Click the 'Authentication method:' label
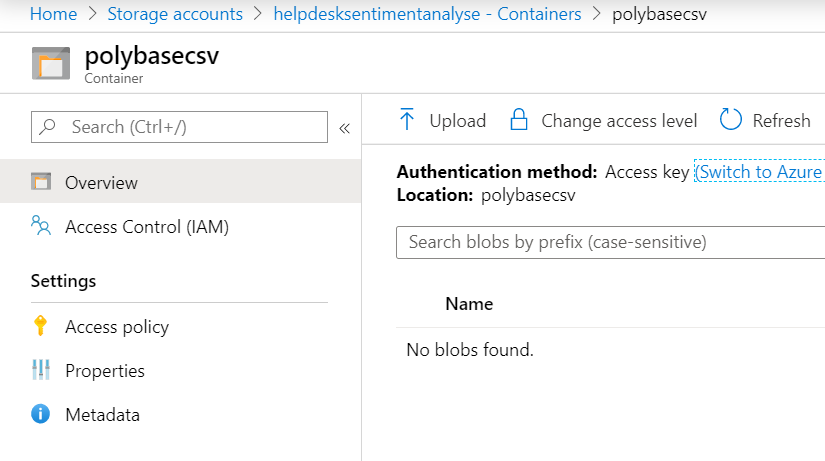This screenshot has width=825, height=461. (497, 172)
